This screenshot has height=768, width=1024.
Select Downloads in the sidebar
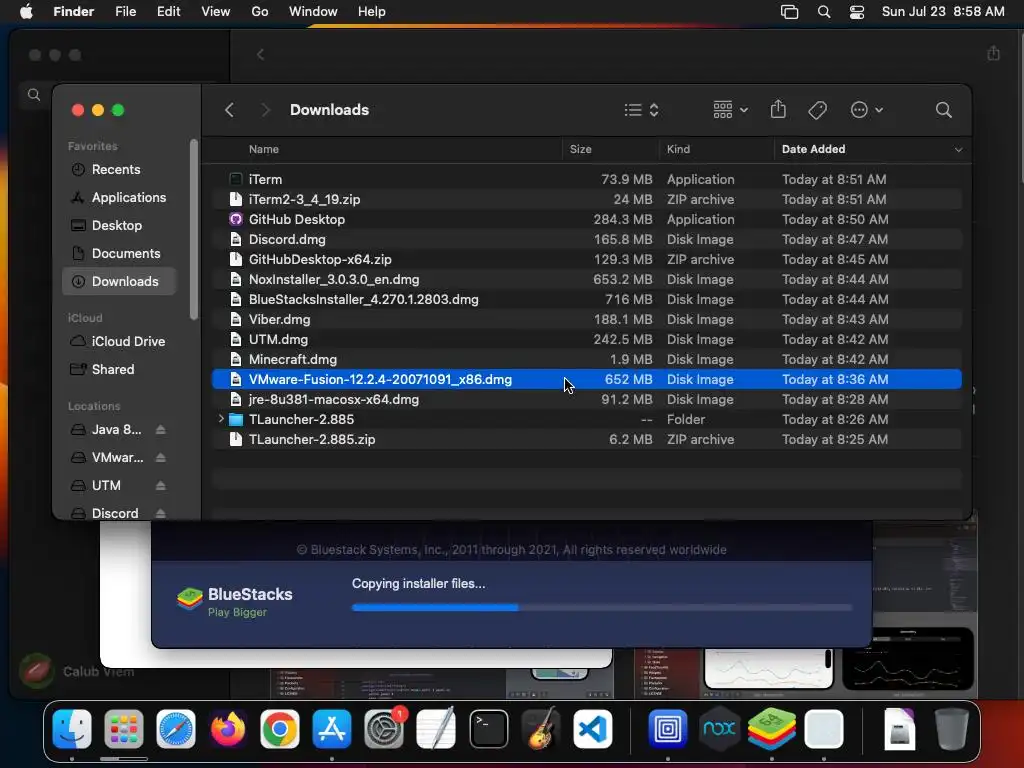(119, 281)
